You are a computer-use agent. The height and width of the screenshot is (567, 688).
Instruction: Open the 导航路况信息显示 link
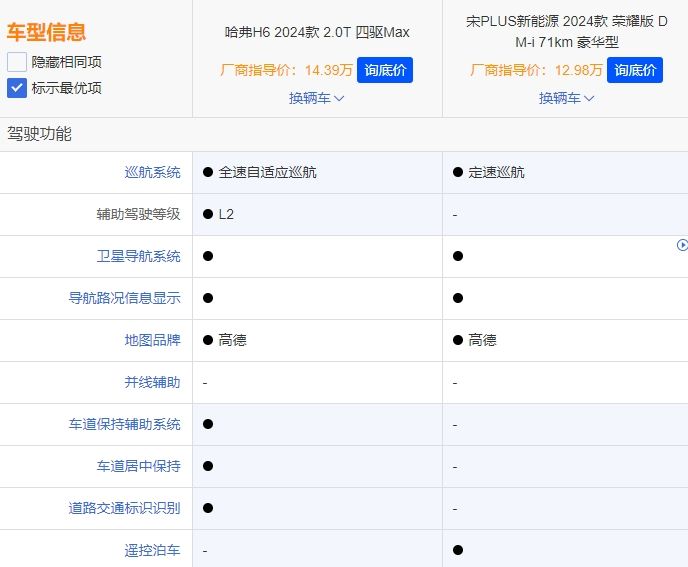coord(124,298)
